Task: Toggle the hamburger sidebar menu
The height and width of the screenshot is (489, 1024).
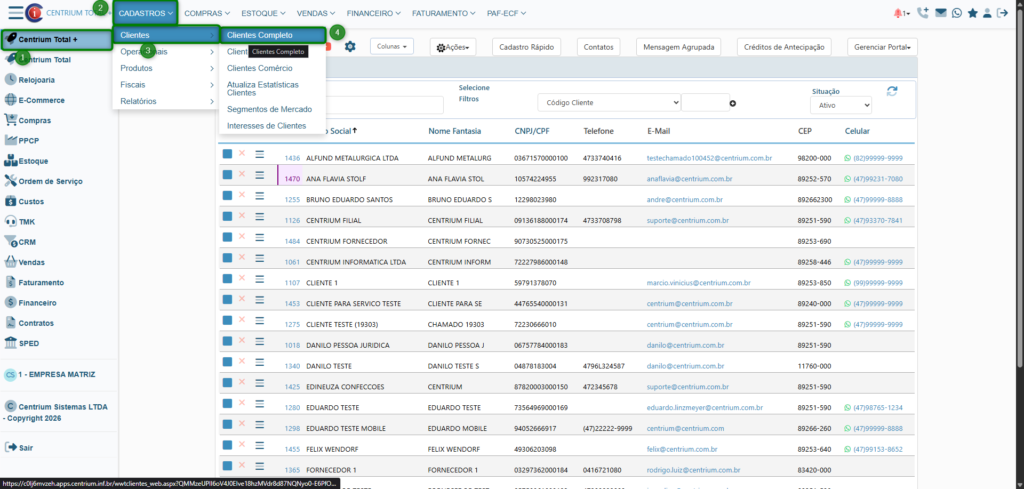Action: pos(16,13)
